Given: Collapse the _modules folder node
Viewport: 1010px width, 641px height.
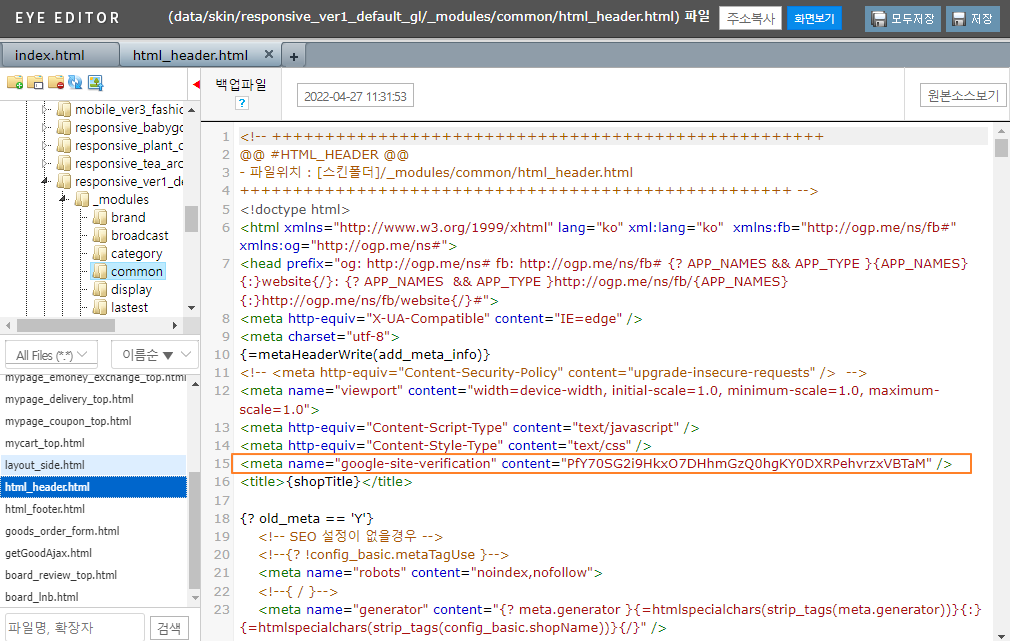Looking at the screenshot, I should pyautogui.click(x=63, y=200).
